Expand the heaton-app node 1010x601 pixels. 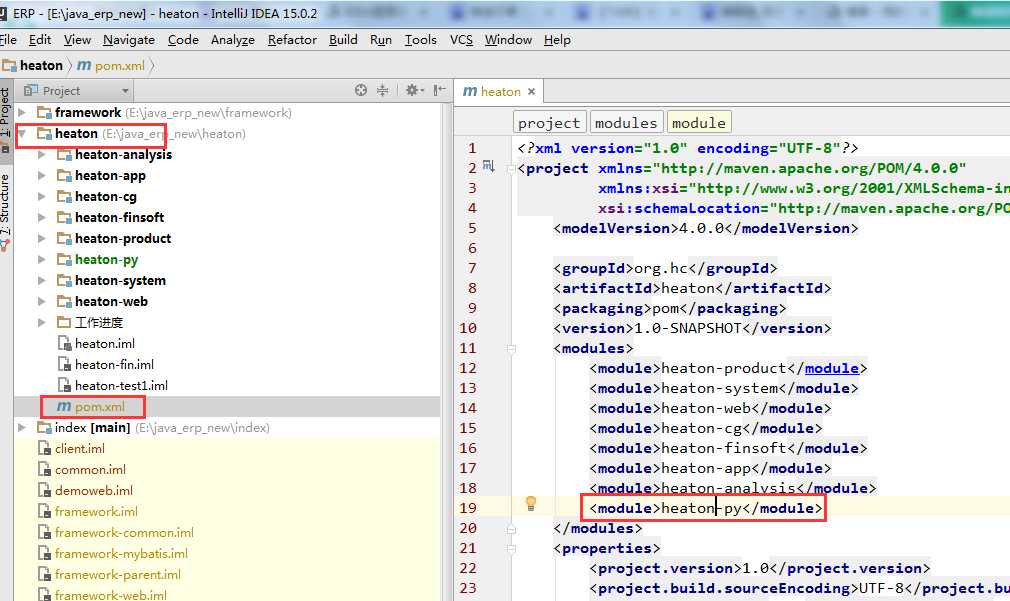42,175
